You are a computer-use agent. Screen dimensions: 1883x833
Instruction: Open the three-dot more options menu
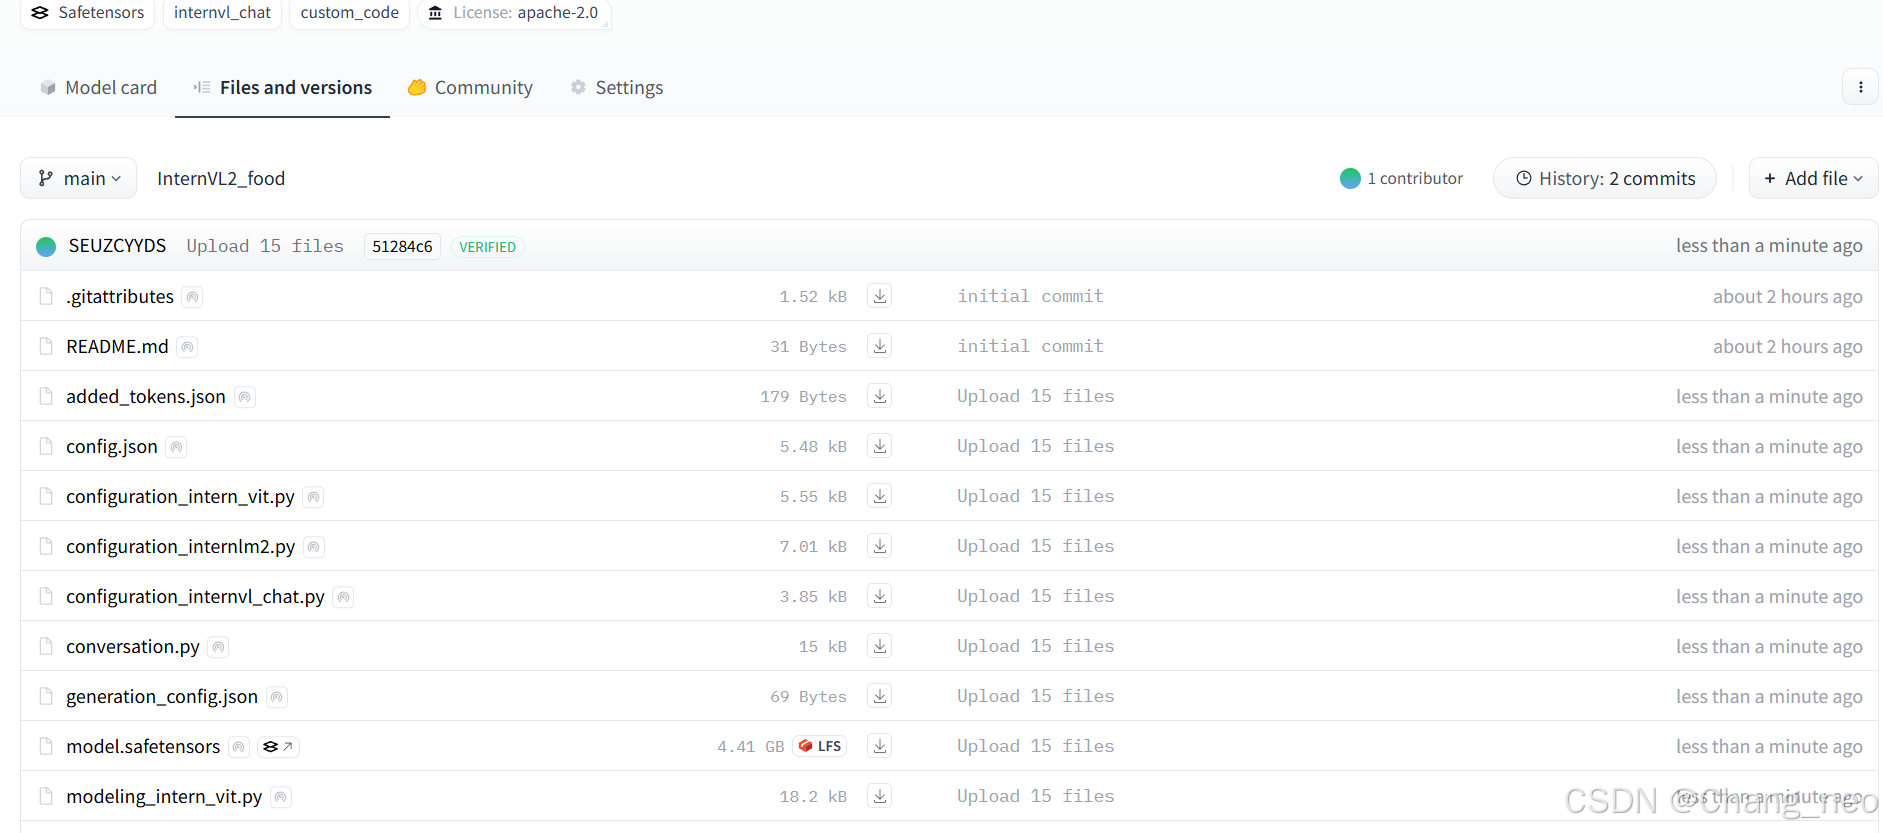(1860, 87)
